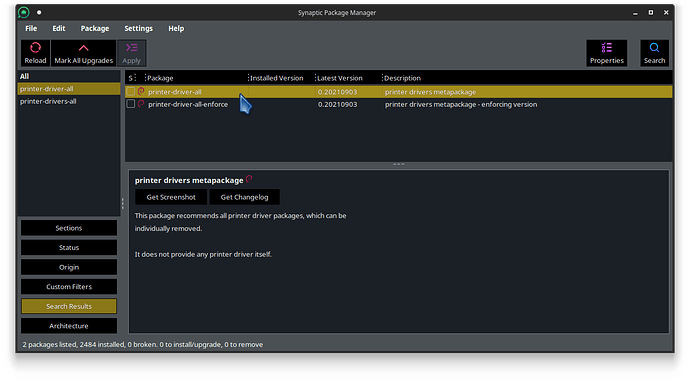Click Synaptic app icon in title bar
The image size is (690, 385).
click(x=24, y=12)
